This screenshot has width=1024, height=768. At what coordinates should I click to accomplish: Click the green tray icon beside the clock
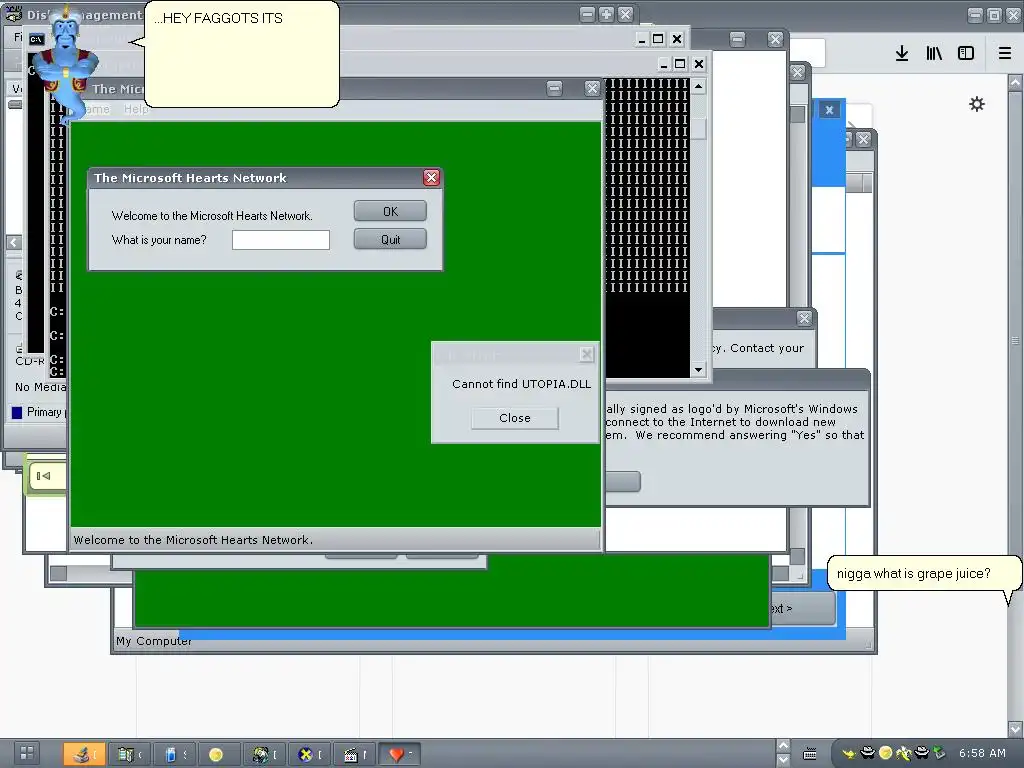[x=939, y=753]
